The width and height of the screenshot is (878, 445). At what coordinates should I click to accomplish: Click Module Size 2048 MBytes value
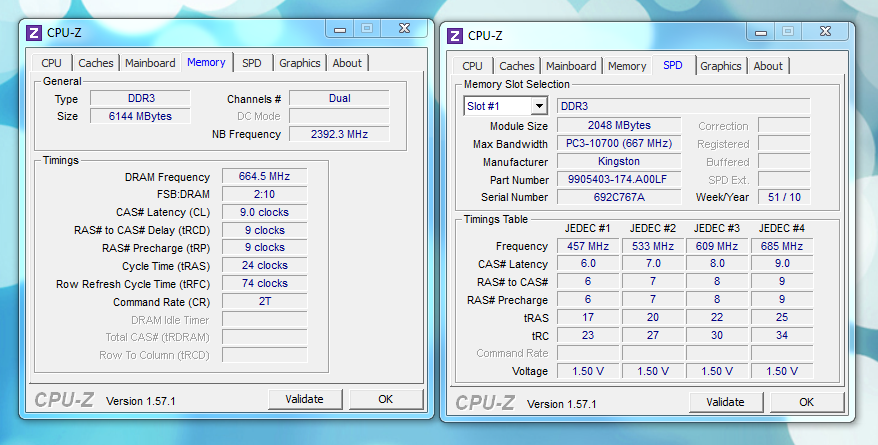tap(619, 125)
